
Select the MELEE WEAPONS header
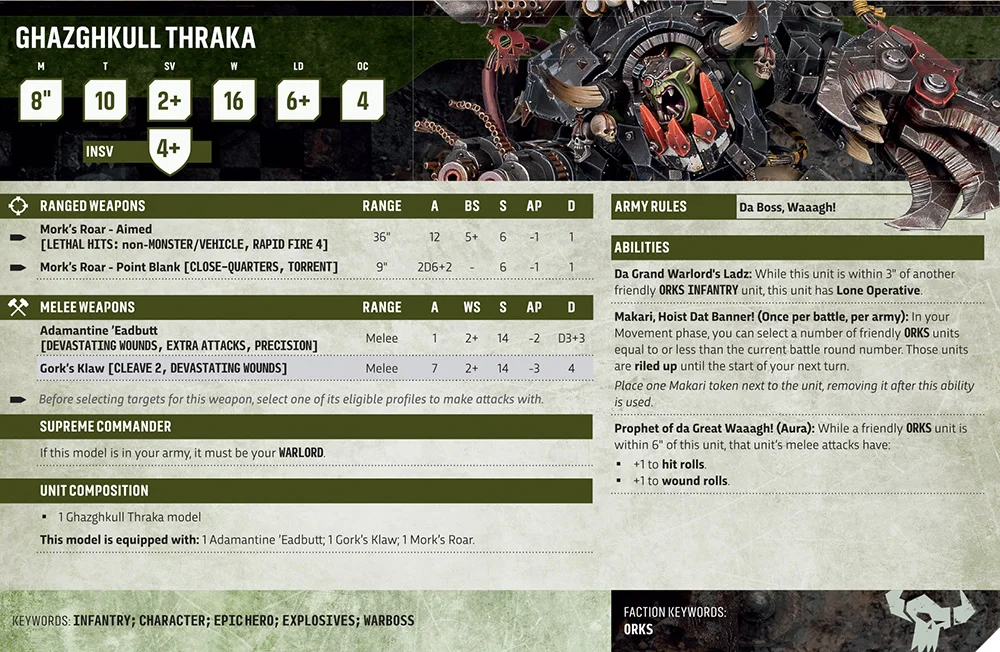pos(87,307)
